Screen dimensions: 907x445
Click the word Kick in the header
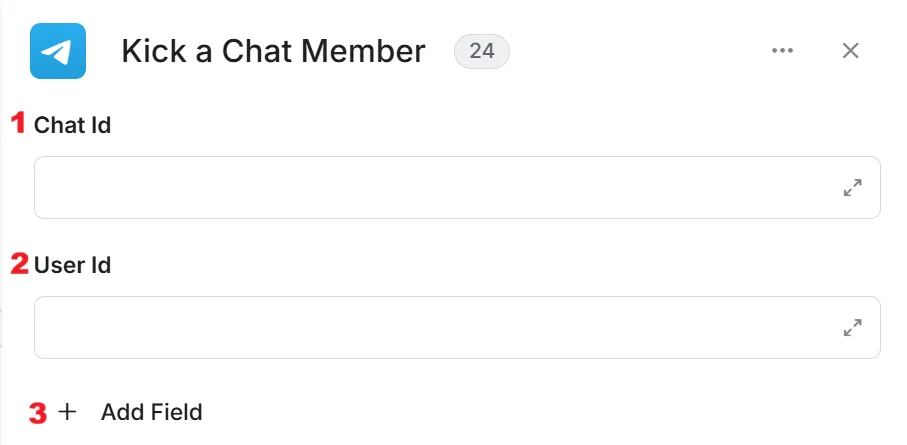tap(154, 52)
